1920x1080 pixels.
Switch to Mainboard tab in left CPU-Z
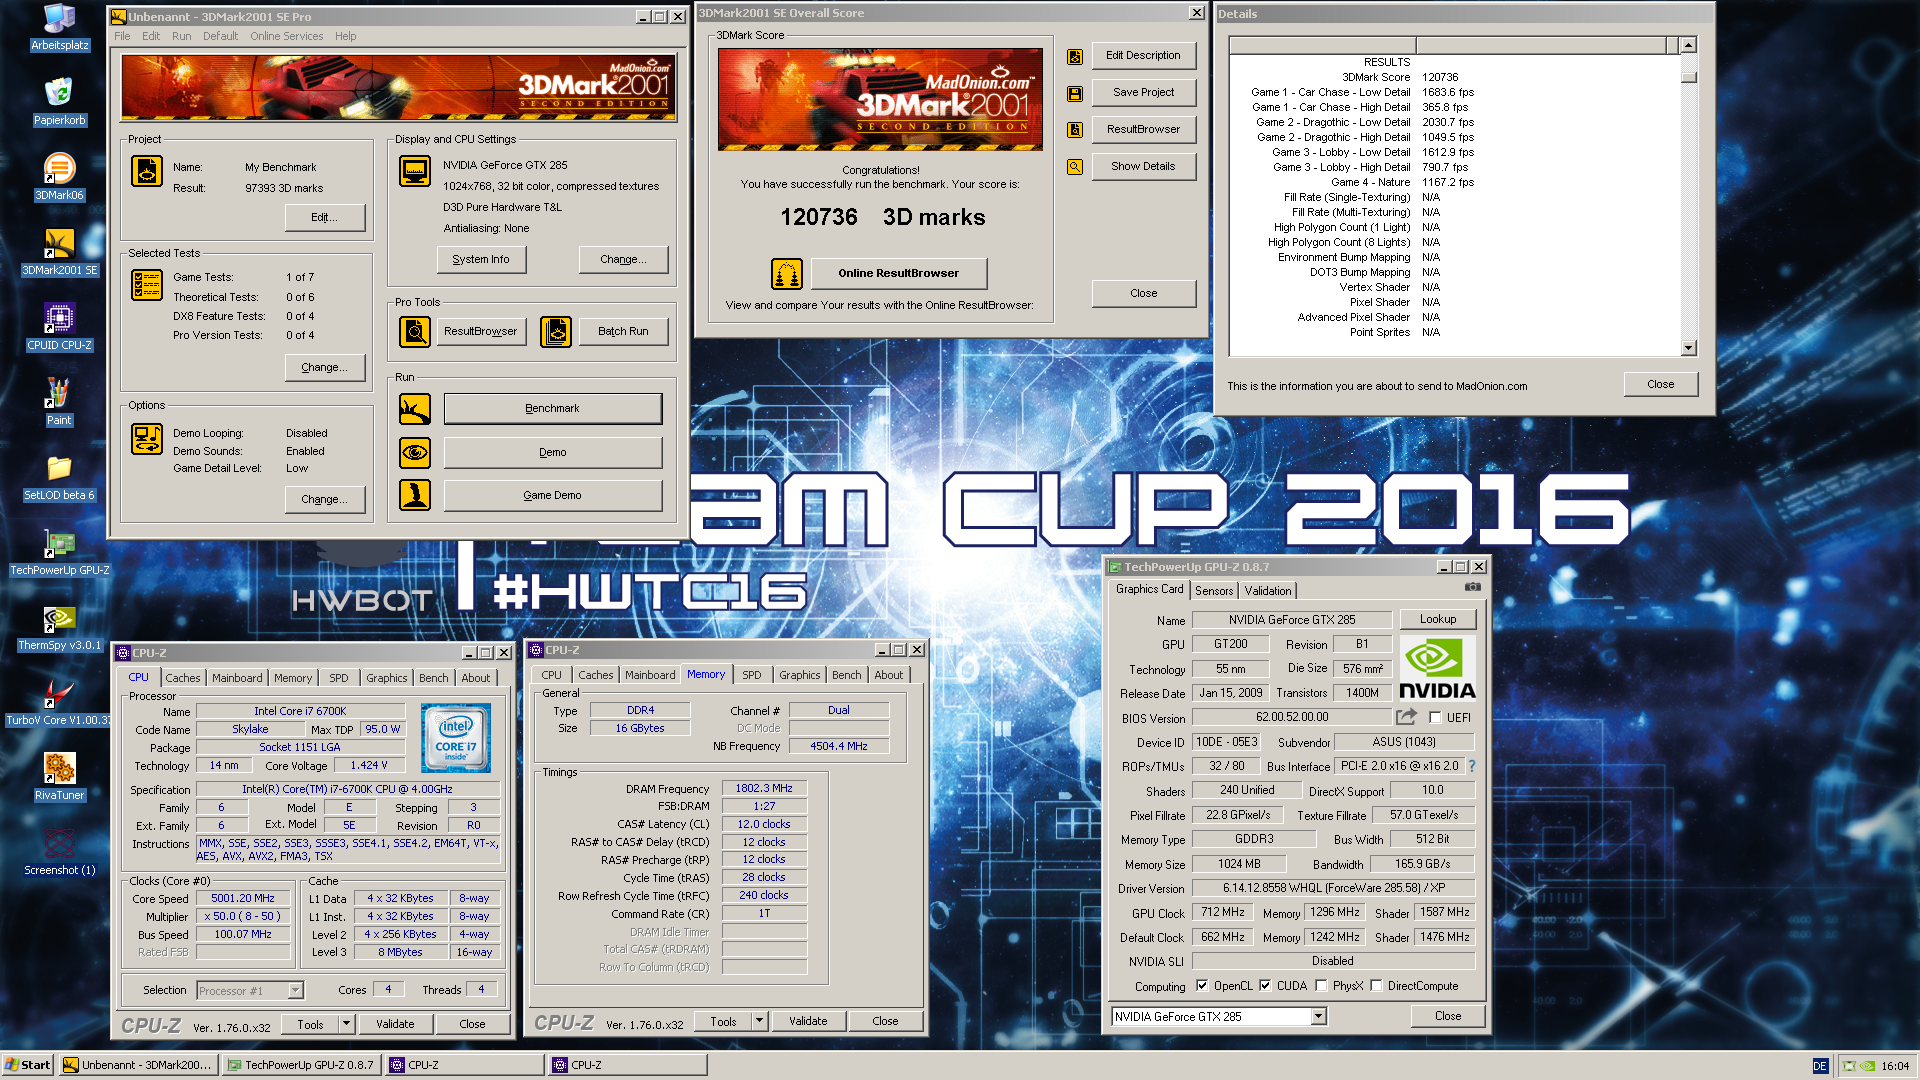(237, 678)
